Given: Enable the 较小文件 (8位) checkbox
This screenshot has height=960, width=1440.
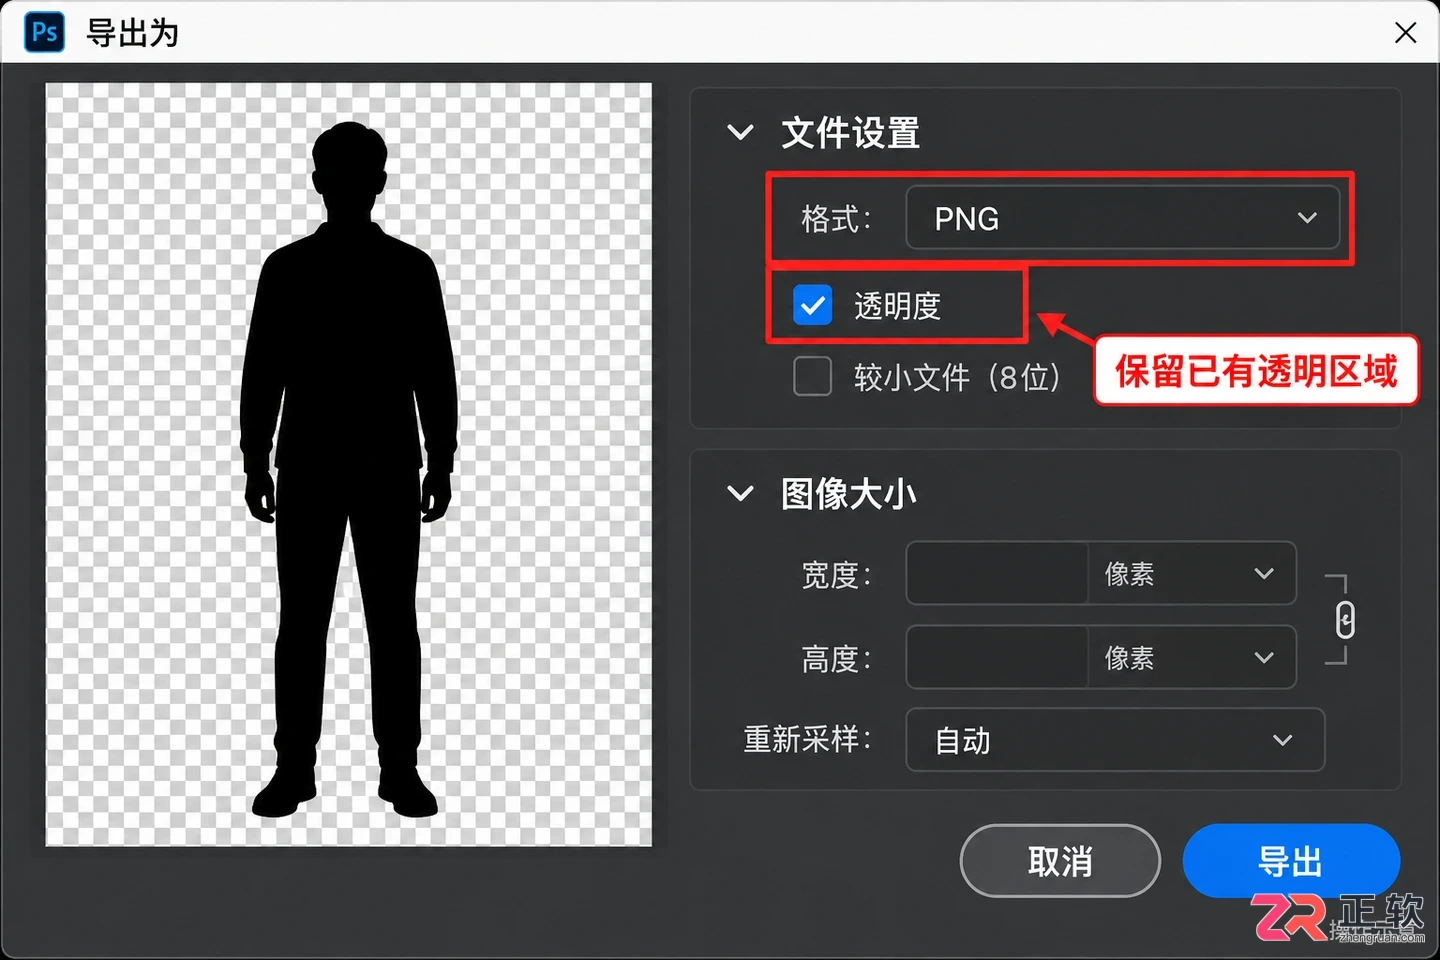Looking at the screenshot, I should (812, 377).
